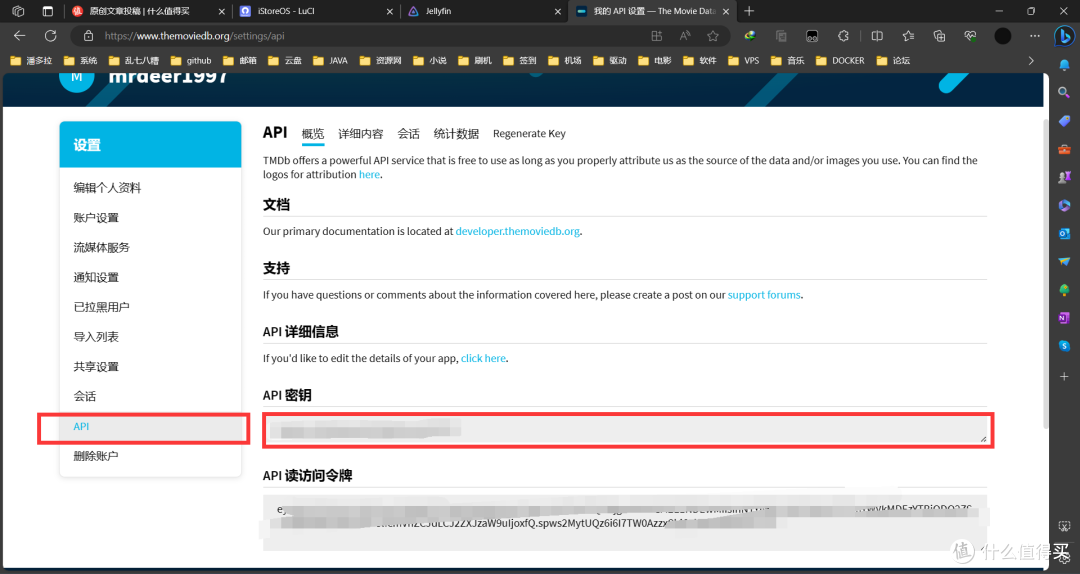Select the 概览 tab in API section
The image size is (1080, 574).
click(313, 134)
